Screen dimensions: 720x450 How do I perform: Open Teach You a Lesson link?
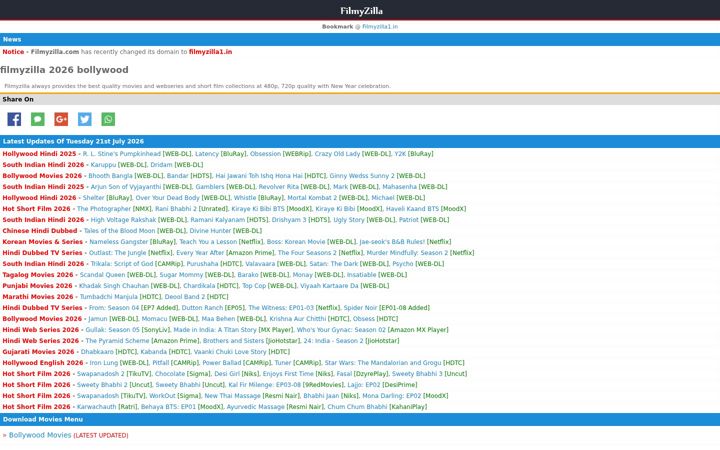pos(208,242)
